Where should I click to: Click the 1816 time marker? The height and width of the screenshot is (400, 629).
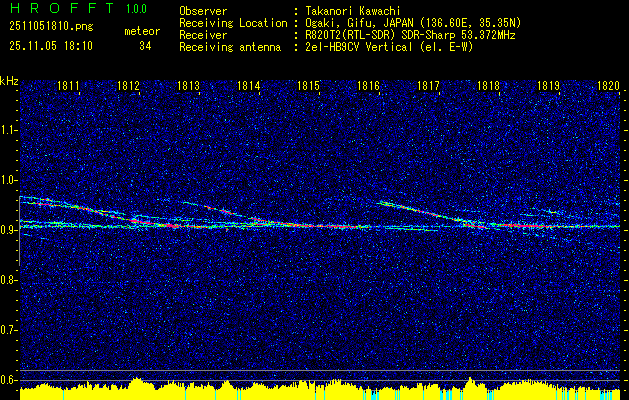368,85
